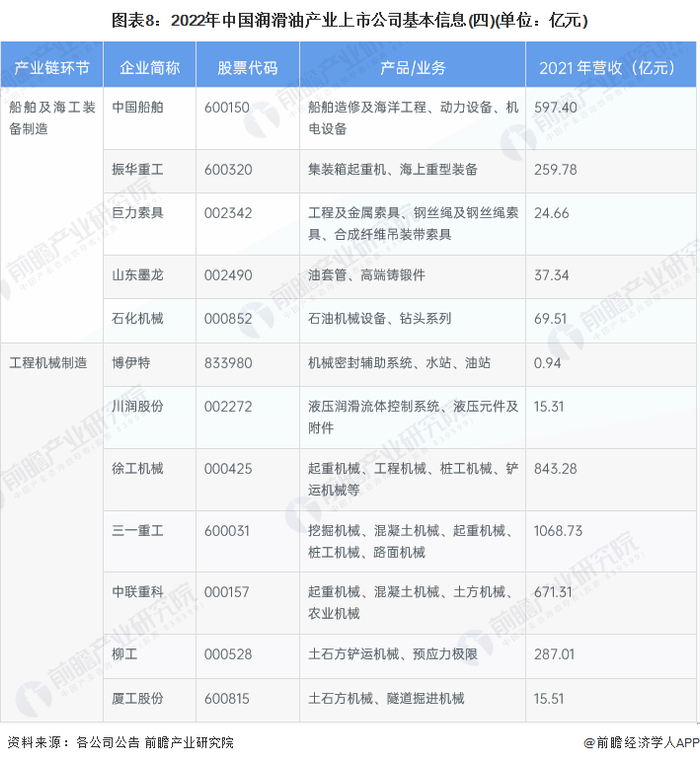Click revenue value 597.40
Image resolution: width=700 pixels, height=763 pixels.
tap(556, 107)
